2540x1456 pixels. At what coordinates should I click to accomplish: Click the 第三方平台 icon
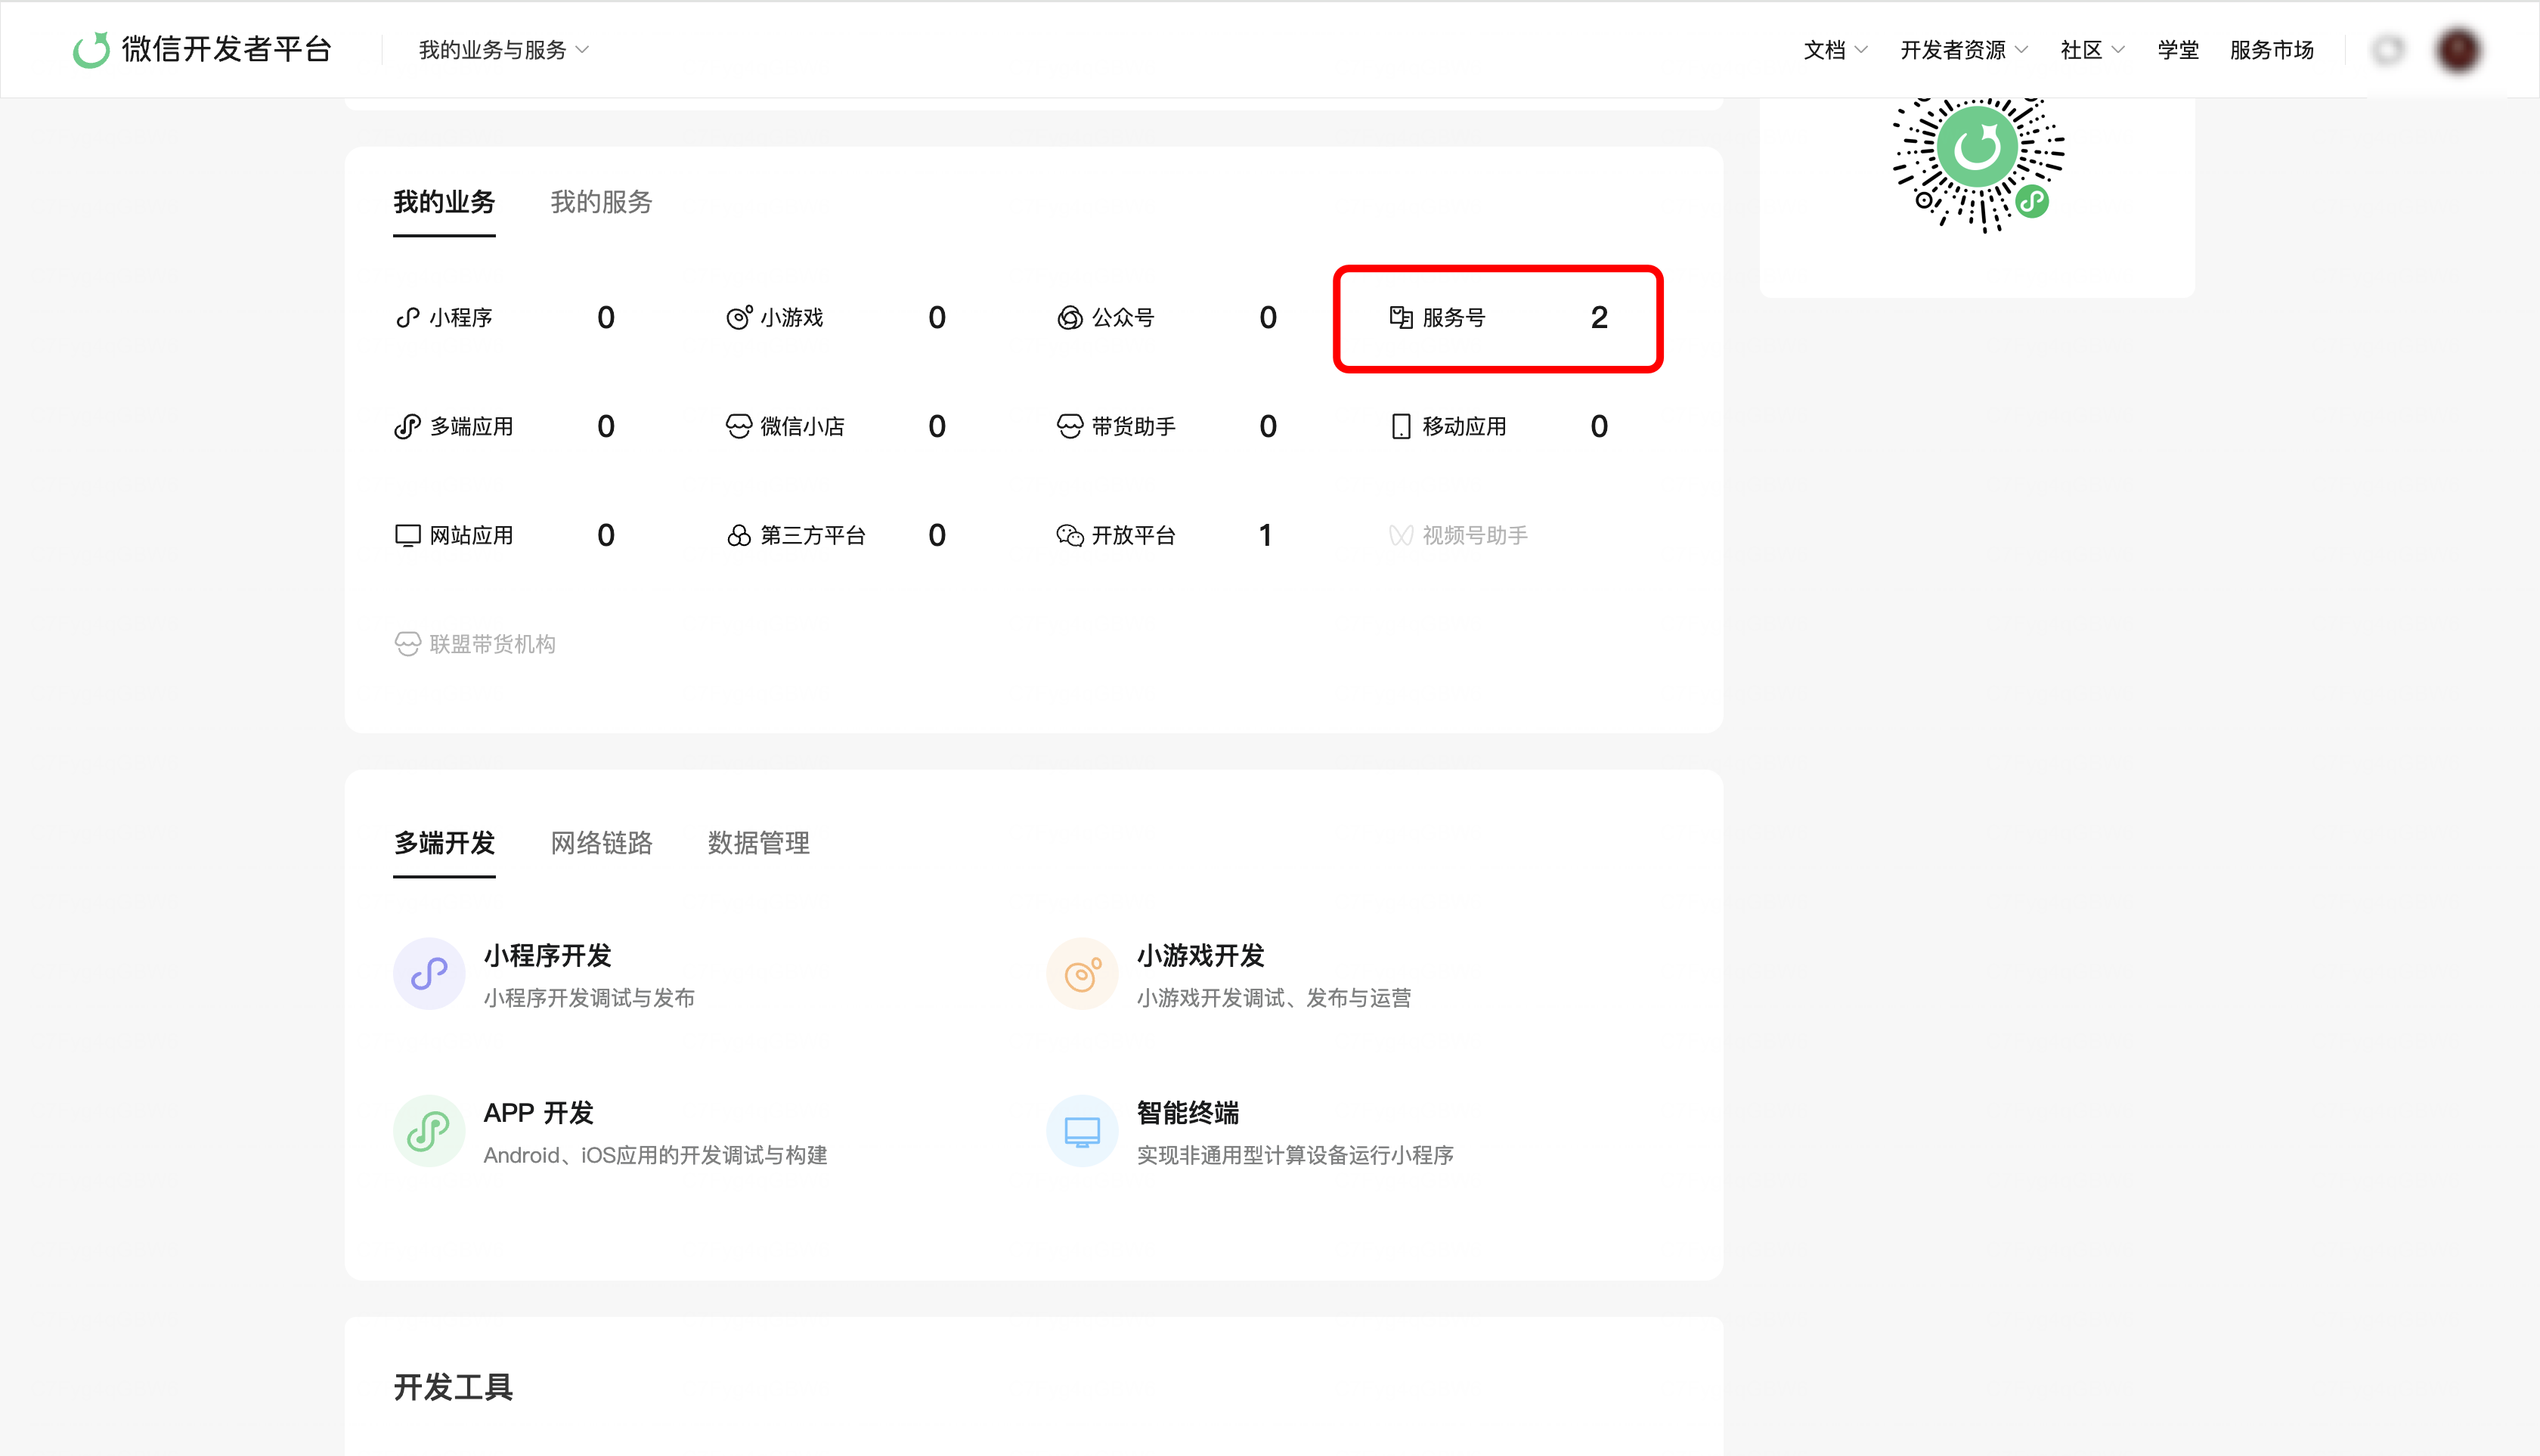739,536
